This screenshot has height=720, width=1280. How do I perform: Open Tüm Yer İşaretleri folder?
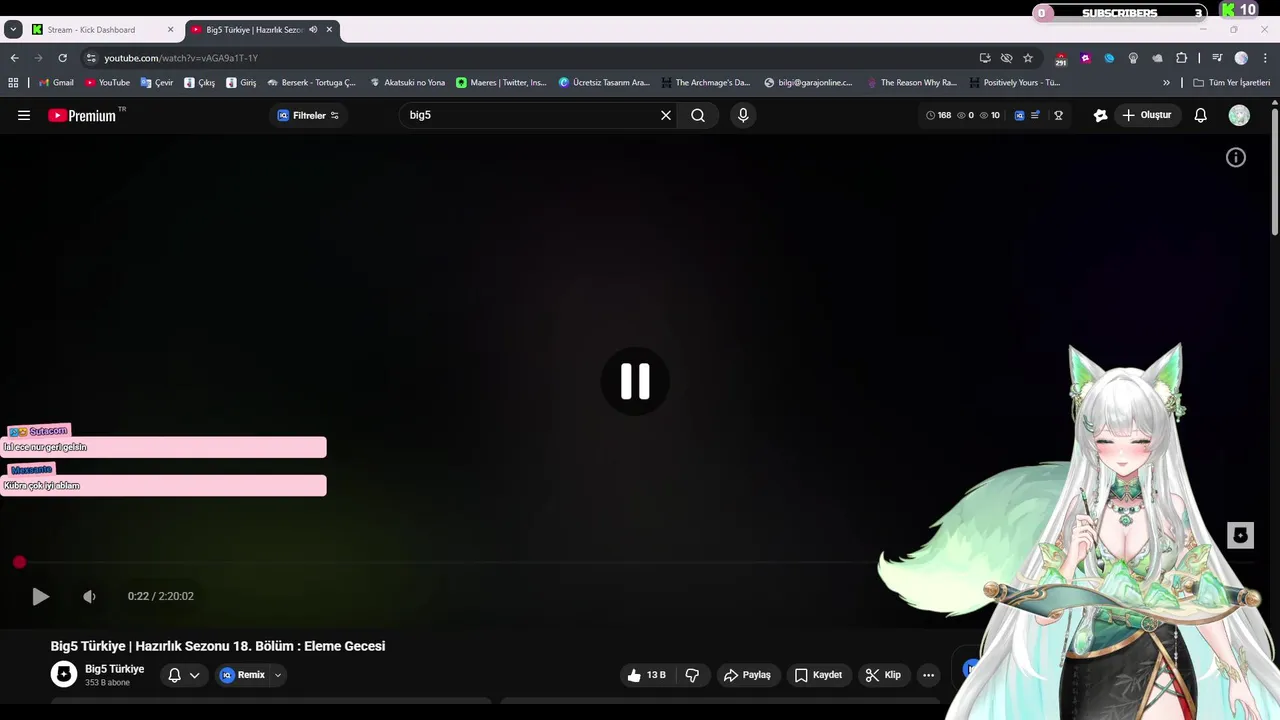(x=1231, y=83)
